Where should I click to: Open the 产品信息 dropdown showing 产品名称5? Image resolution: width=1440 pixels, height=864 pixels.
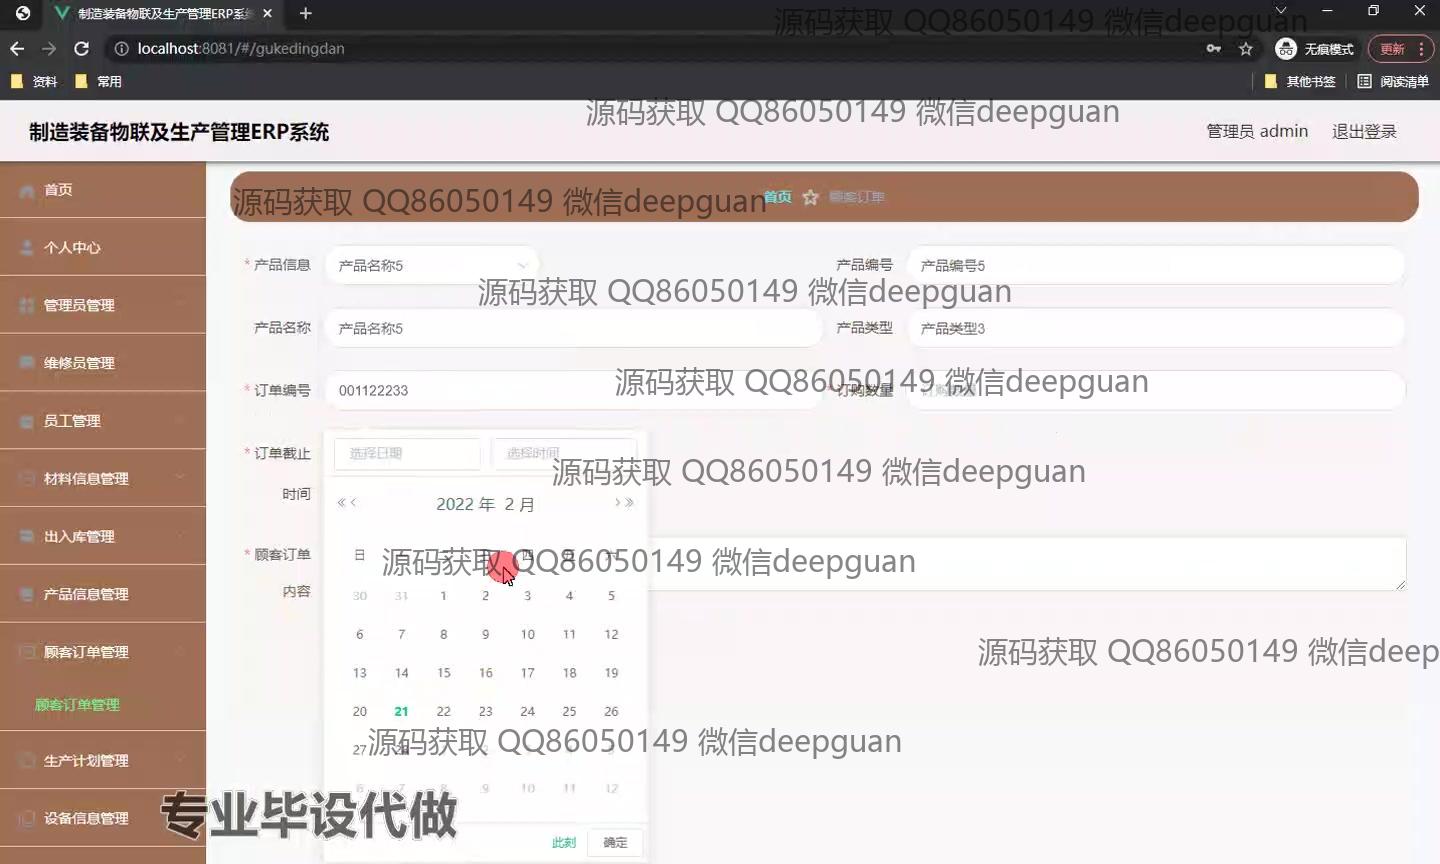(x=431, y=265)
